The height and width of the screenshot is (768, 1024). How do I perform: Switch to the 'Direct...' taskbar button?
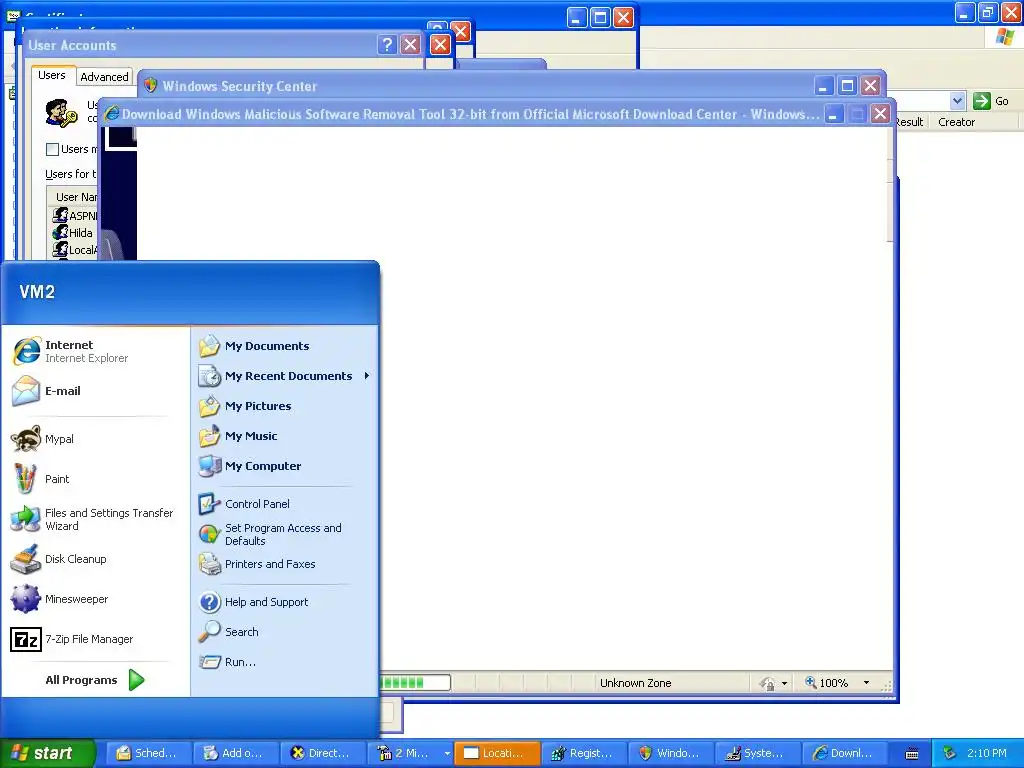tap(323, 753)
